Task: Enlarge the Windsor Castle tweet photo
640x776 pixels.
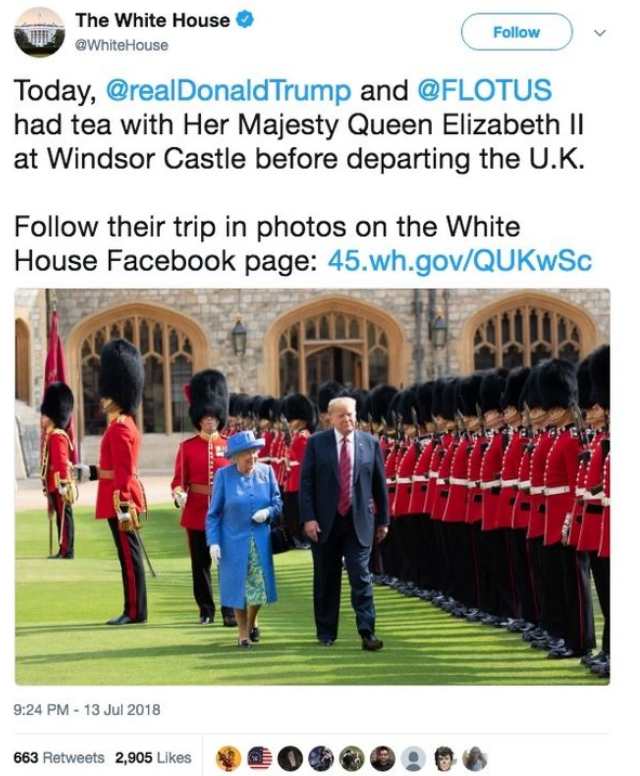Action: (312, 486)
